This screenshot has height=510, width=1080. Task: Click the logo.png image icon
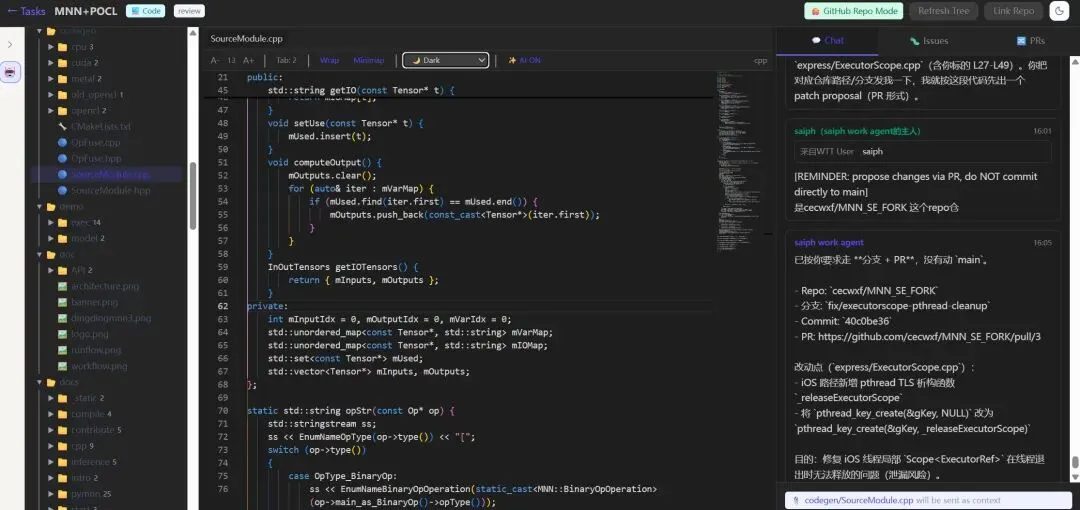pyautogui.click(x=63, y=334)
